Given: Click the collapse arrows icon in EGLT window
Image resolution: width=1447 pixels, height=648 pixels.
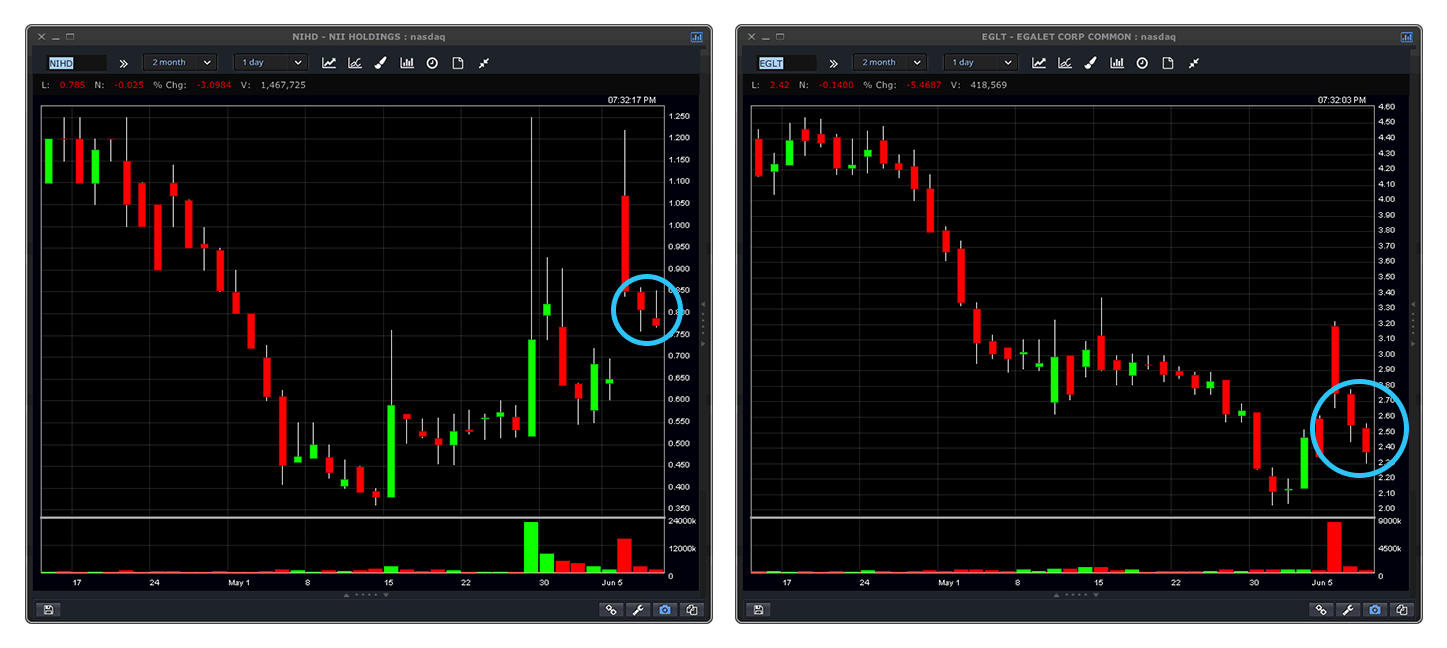Looking at the screenshot, I should [1193, 62].
